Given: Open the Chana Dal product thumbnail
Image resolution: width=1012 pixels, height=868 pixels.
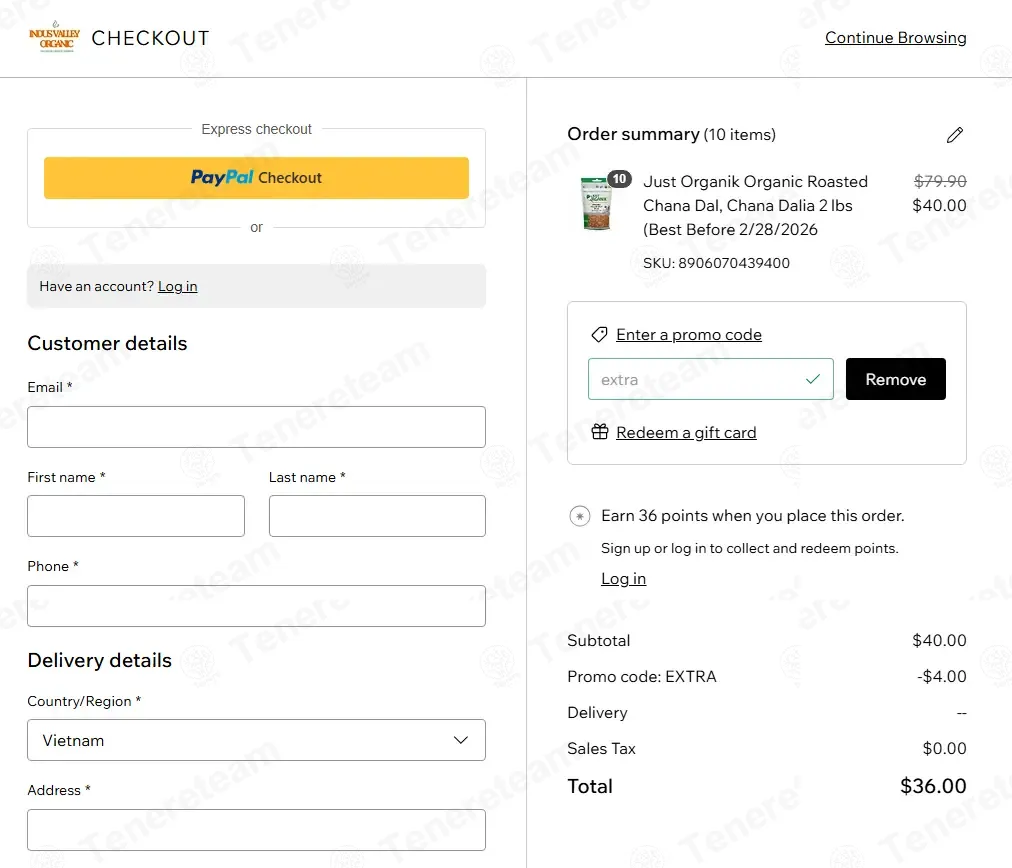Looking at the screenshot, I should pyautogui.click(x=597, y=205).
